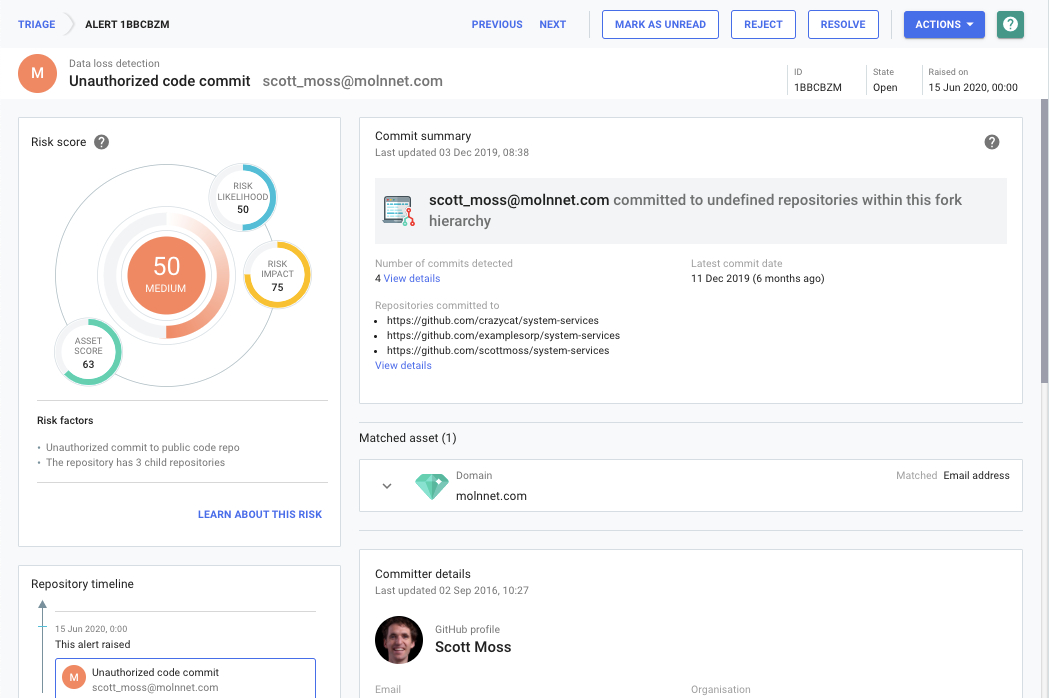
Task: Expand the molnnet.com matched asset row
Action: pos(387,486)
